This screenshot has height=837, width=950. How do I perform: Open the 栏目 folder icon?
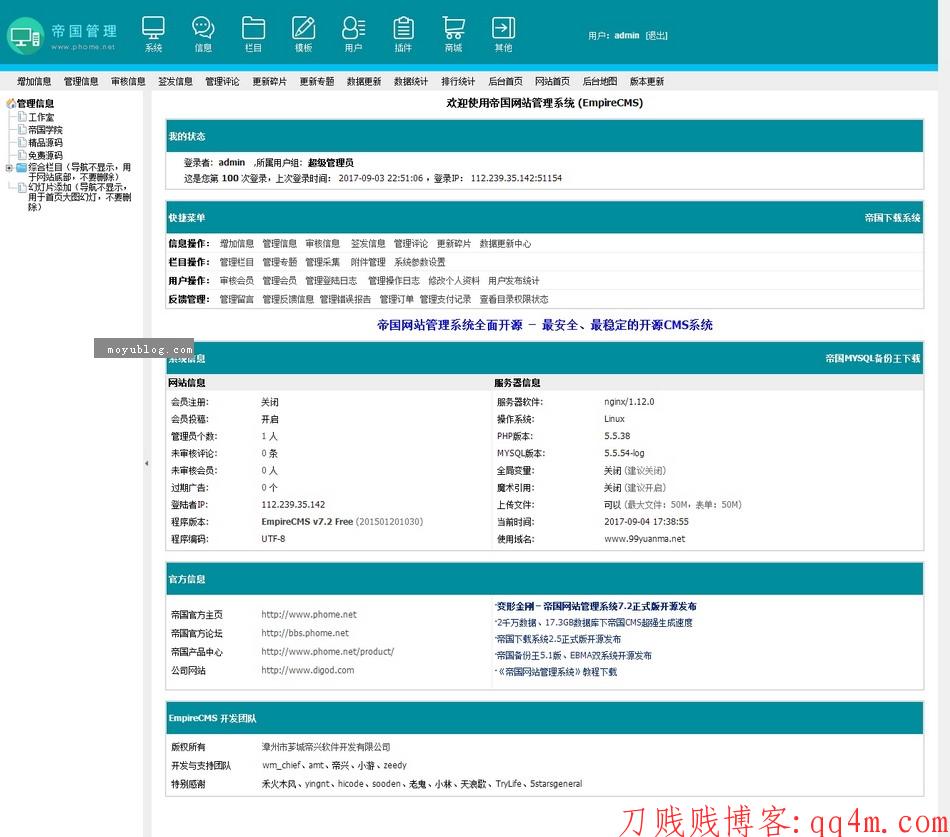pyautogui.click(x=253, y=33)
